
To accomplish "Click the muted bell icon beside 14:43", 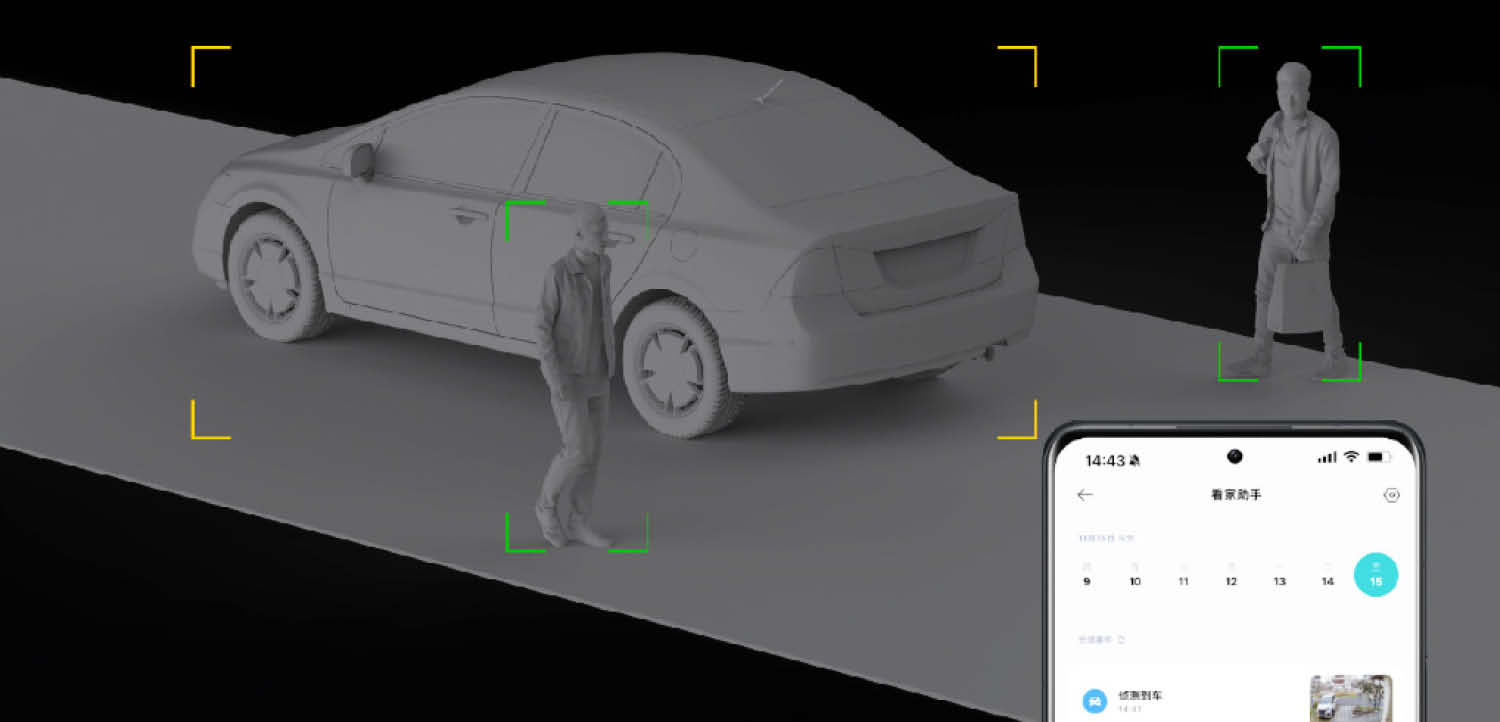I will coord(1134,461).
